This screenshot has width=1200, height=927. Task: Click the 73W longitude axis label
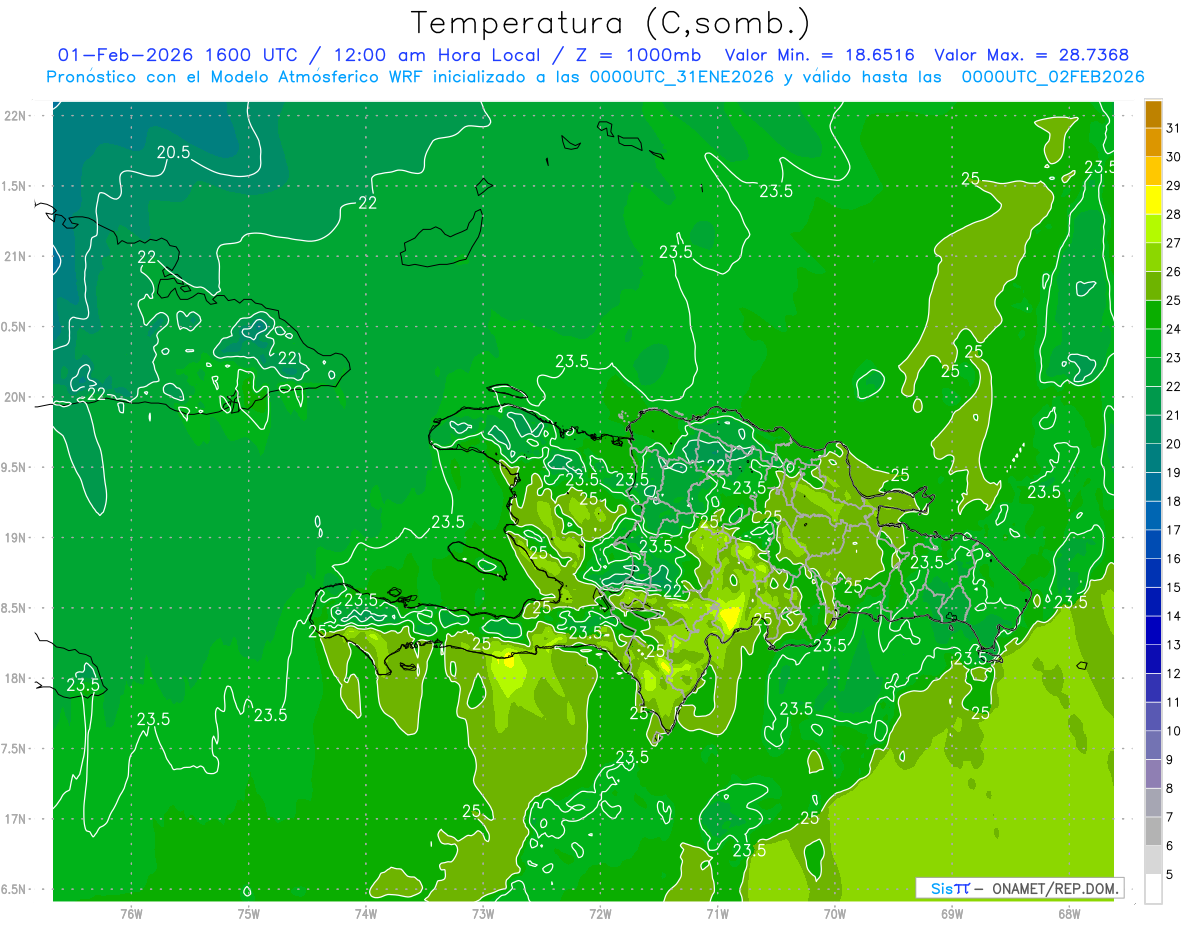(x=483, y=913)
